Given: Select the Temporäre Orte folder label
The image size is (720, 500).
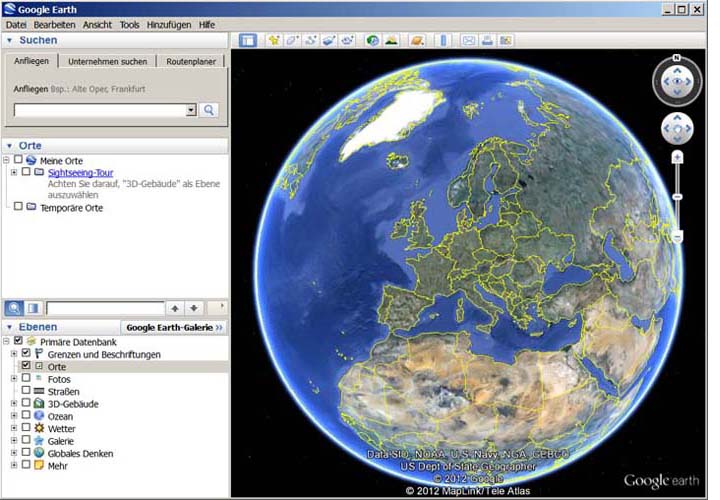Looking at the screenshot, I should 72,208.
